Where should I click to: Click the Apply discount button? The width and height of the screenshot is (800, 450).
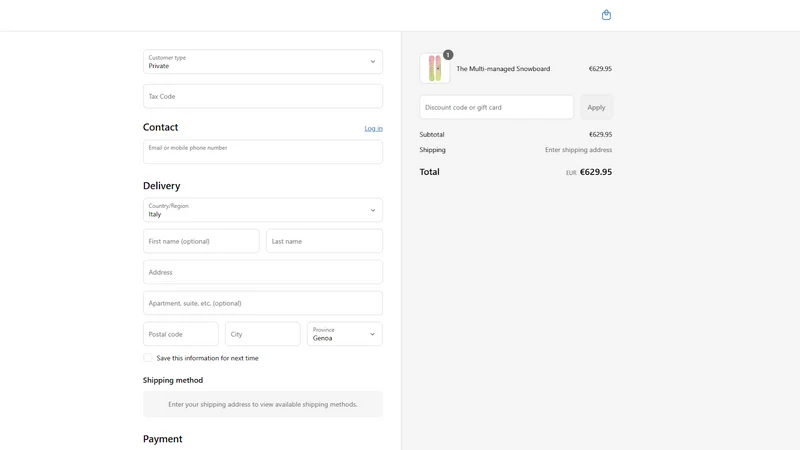coord(596,107)
